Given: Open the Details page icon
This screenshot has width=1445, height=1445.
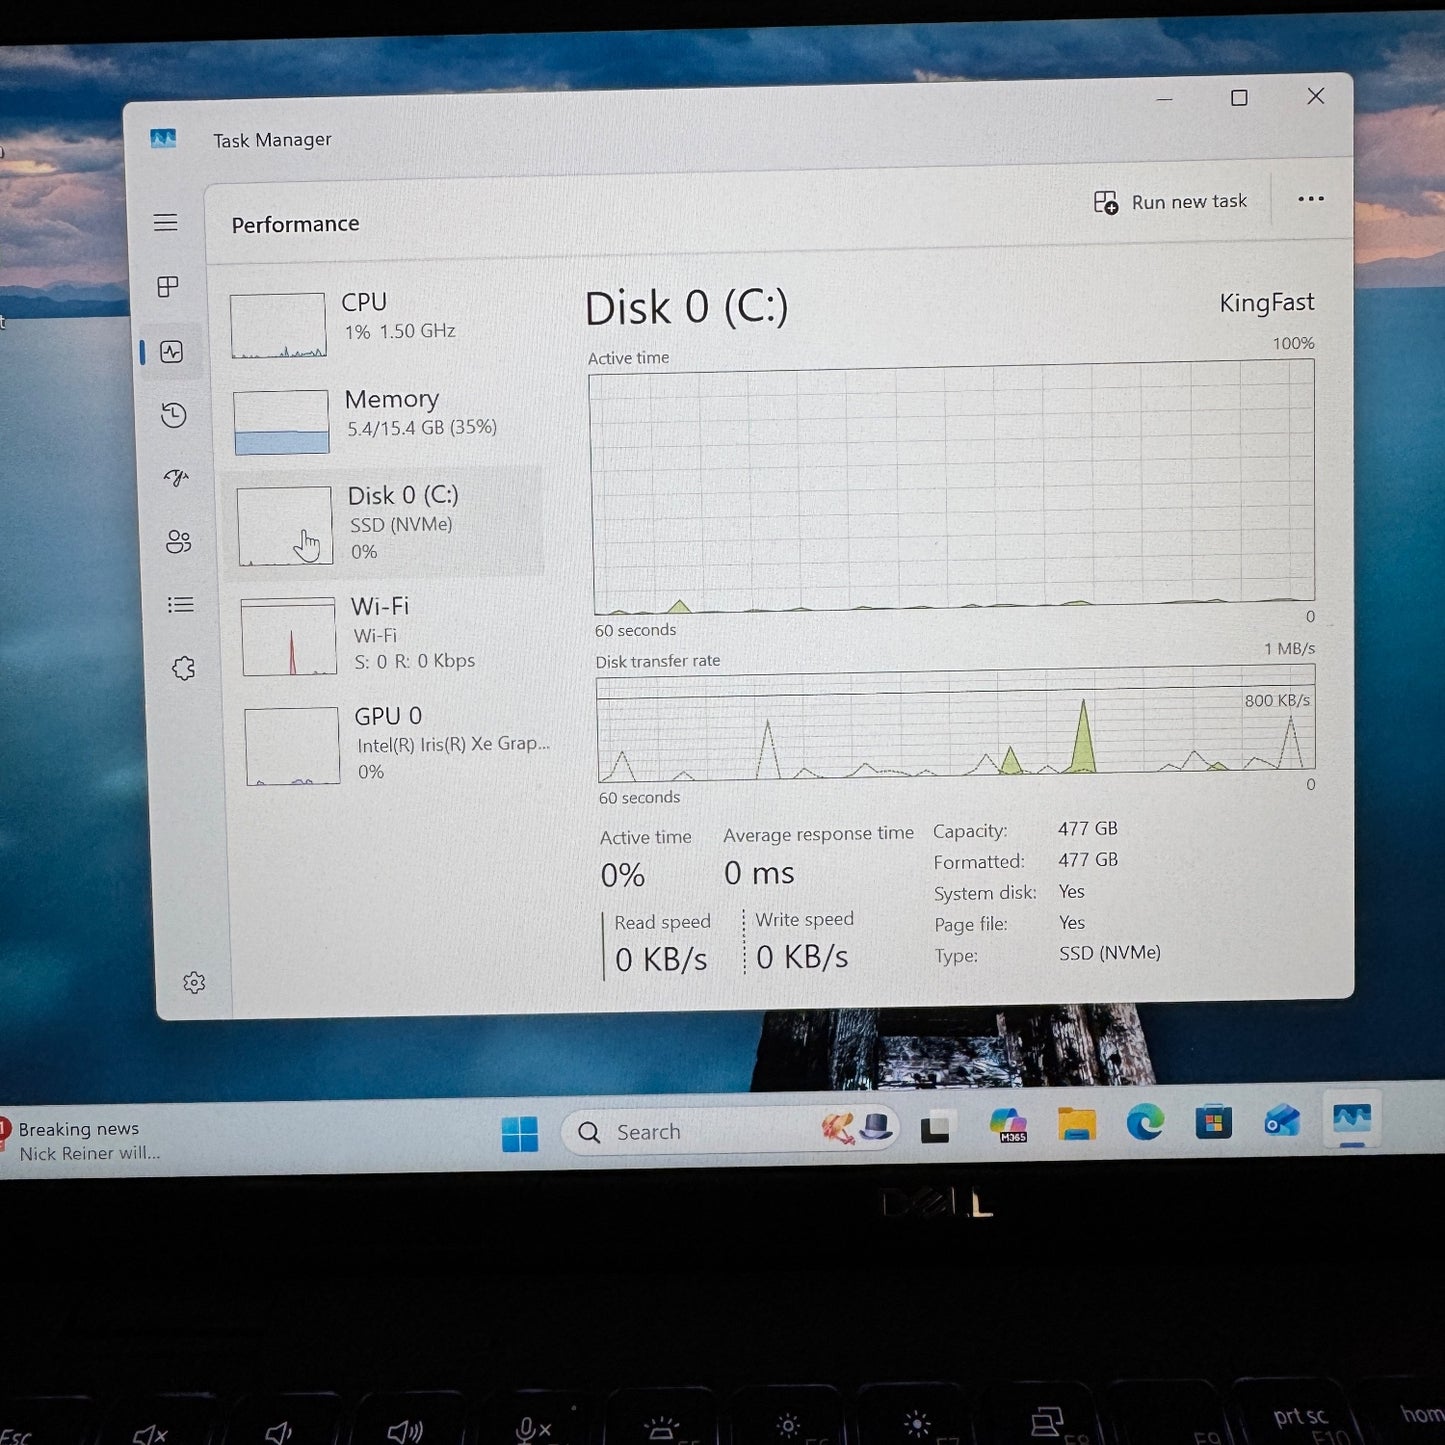Looking at the screenshot, I should pyautogui.click(x=180, y=605).
